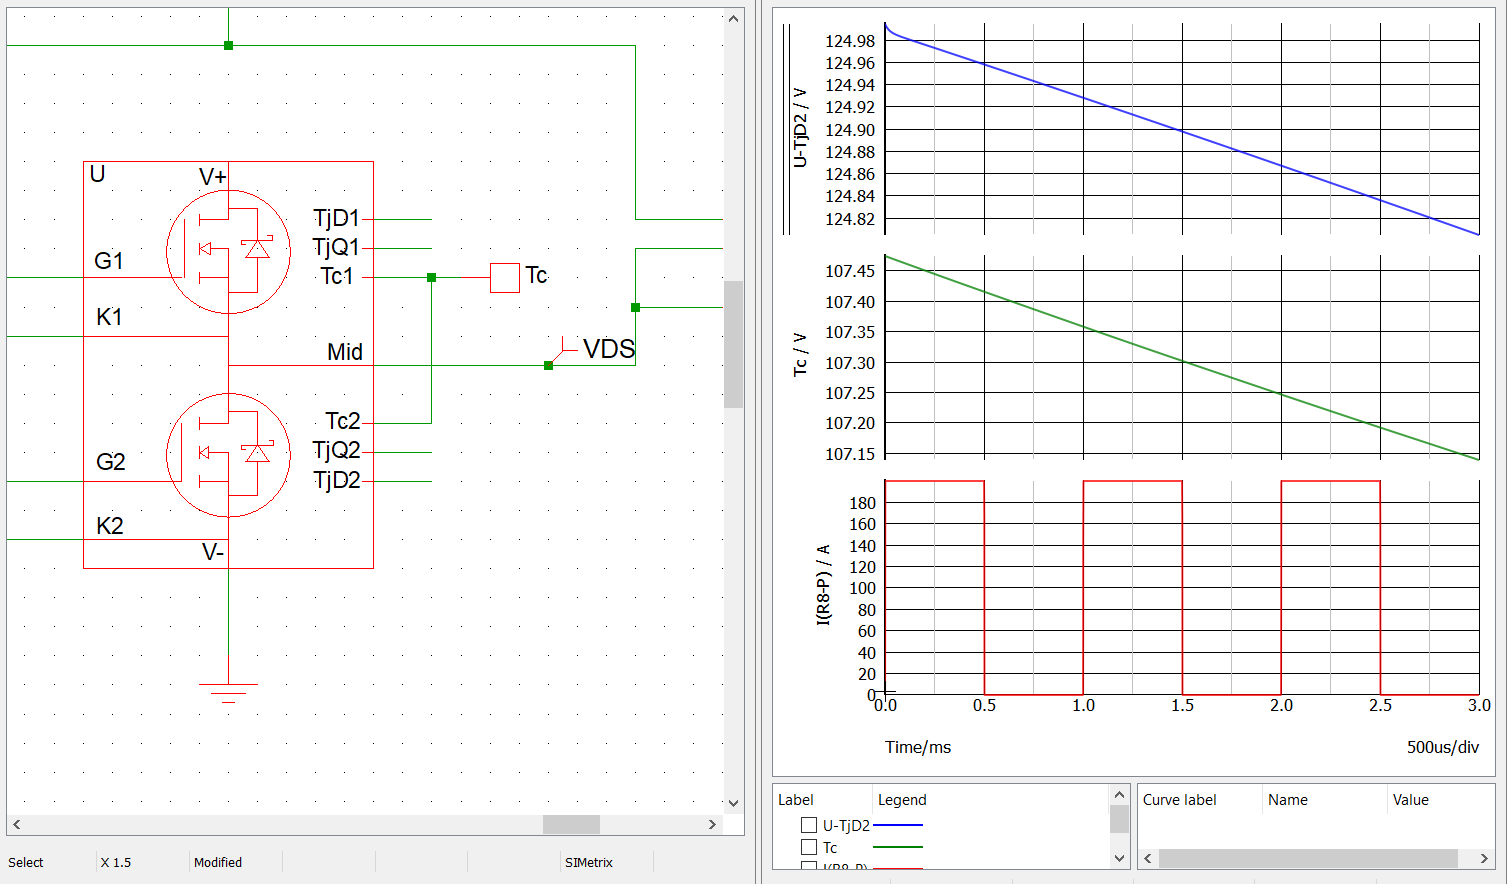This screenshot has width=1507, height=884.
Task: Click the K2 pin label
Action: tap(110, 526)
